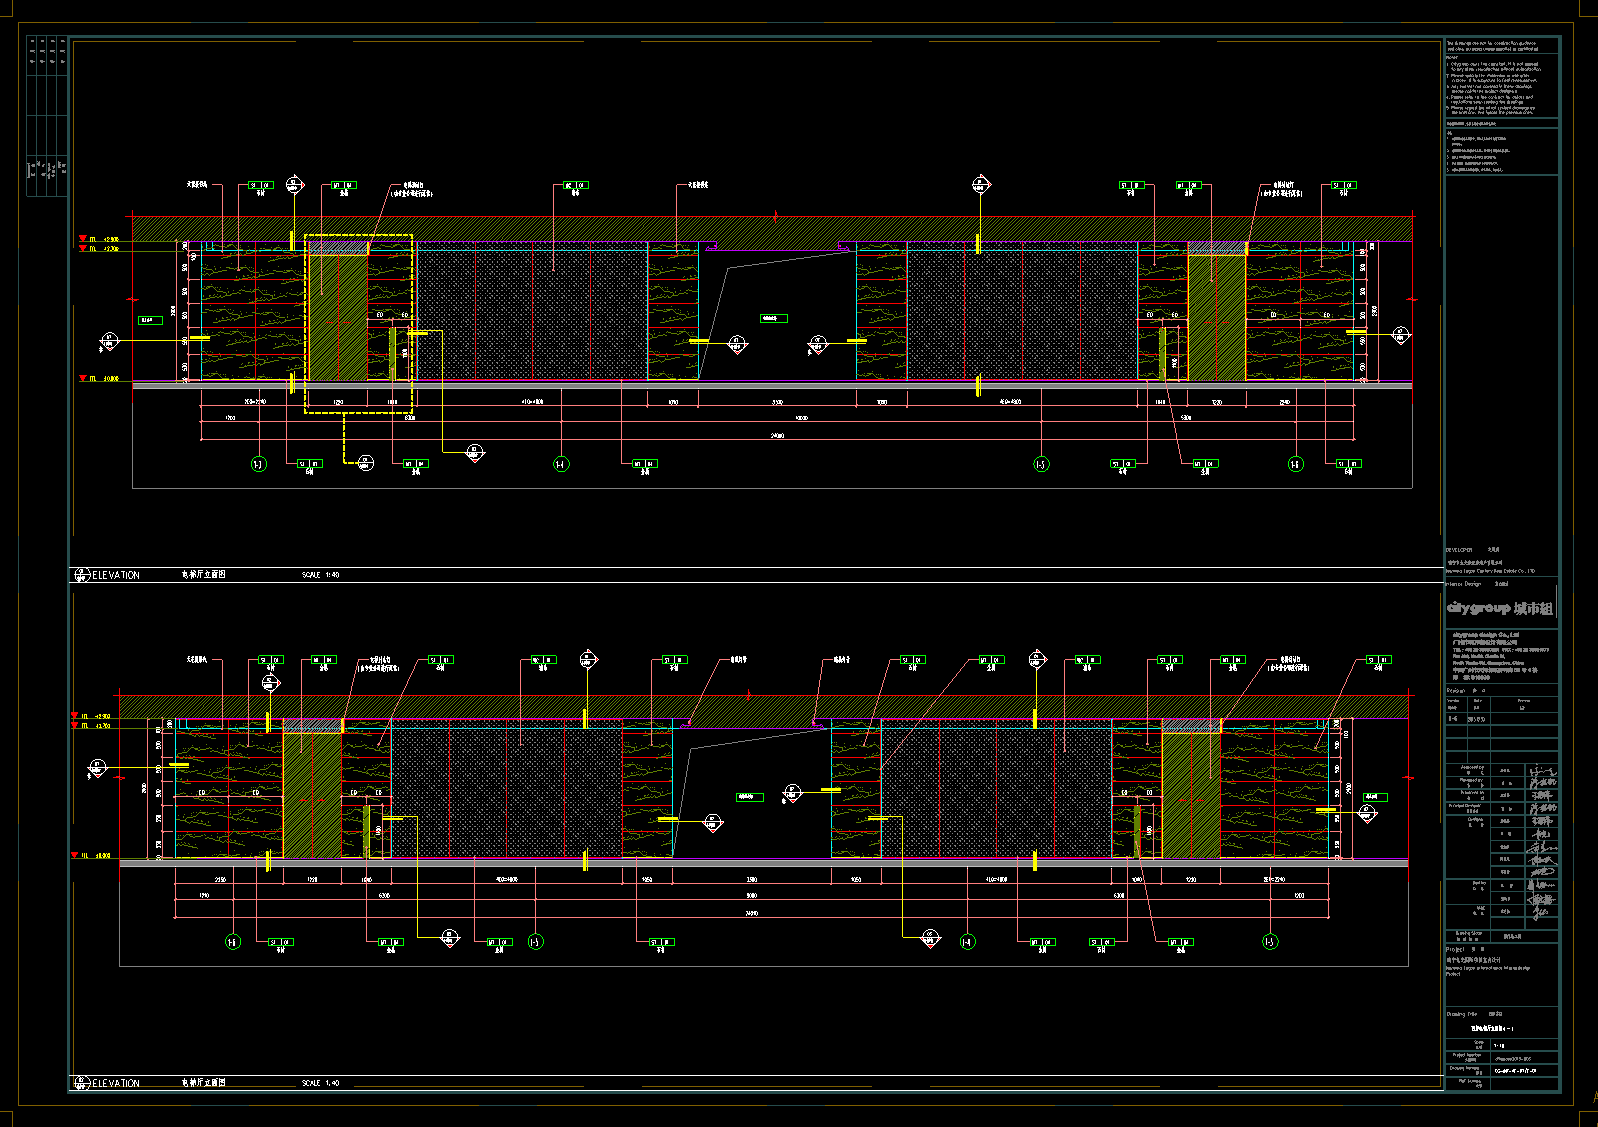Click the rightmost green grid circle, lower elevation
The image size is (1598, 1127).
[x=1270, y=942]
